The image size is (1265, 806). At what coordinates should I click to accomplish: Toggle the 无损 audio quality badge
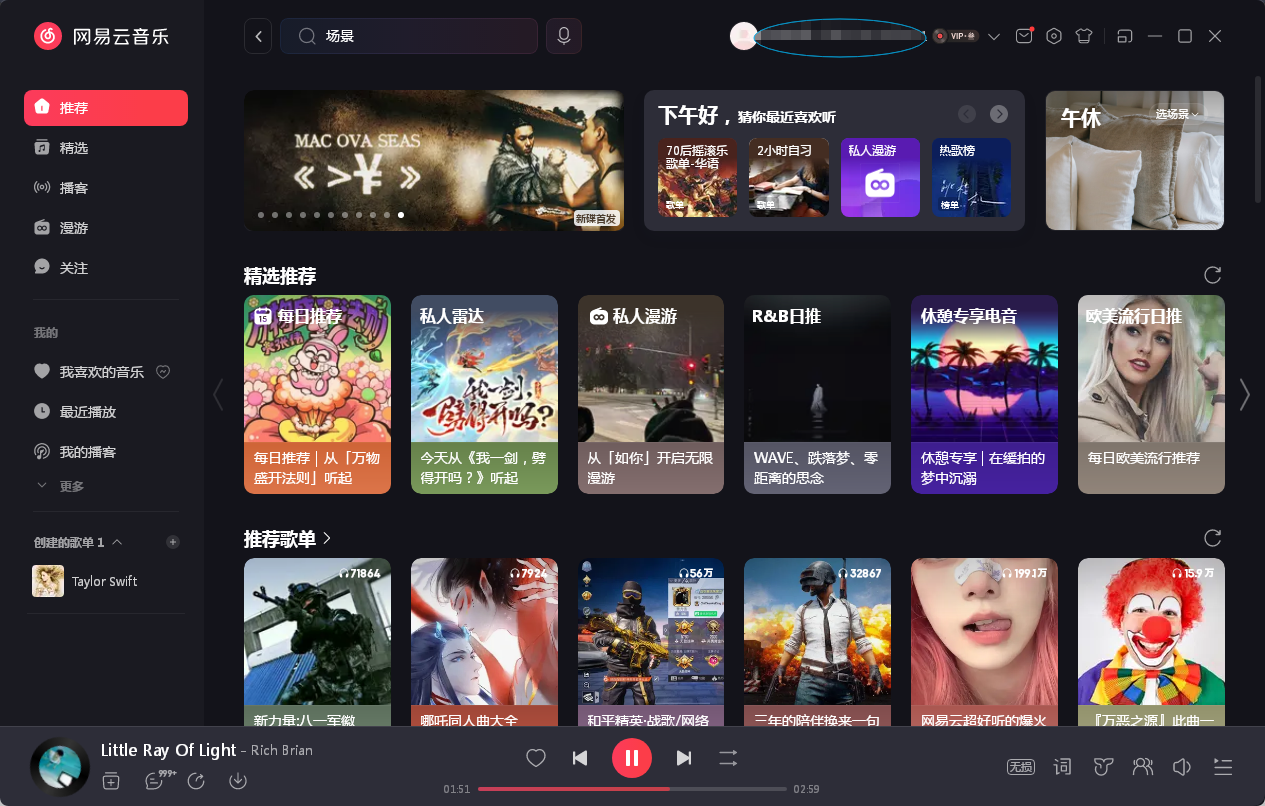tap(1021, 767)
